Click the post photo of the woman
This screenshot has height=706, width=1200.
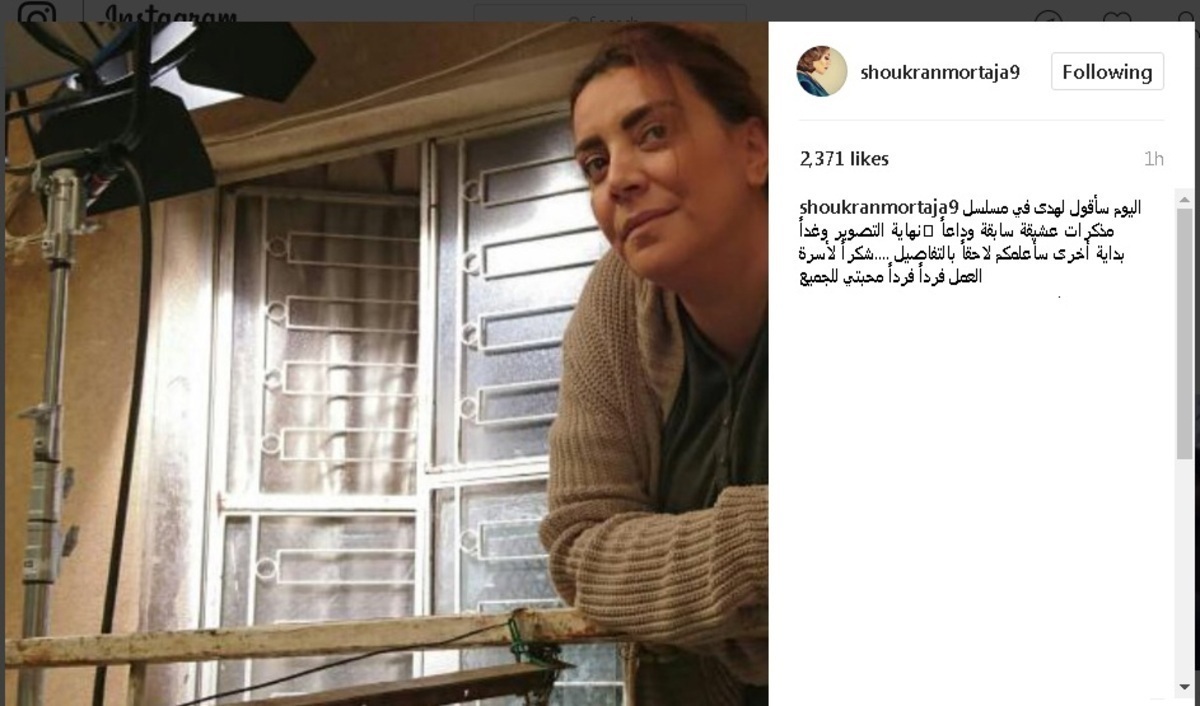(387, 364)
